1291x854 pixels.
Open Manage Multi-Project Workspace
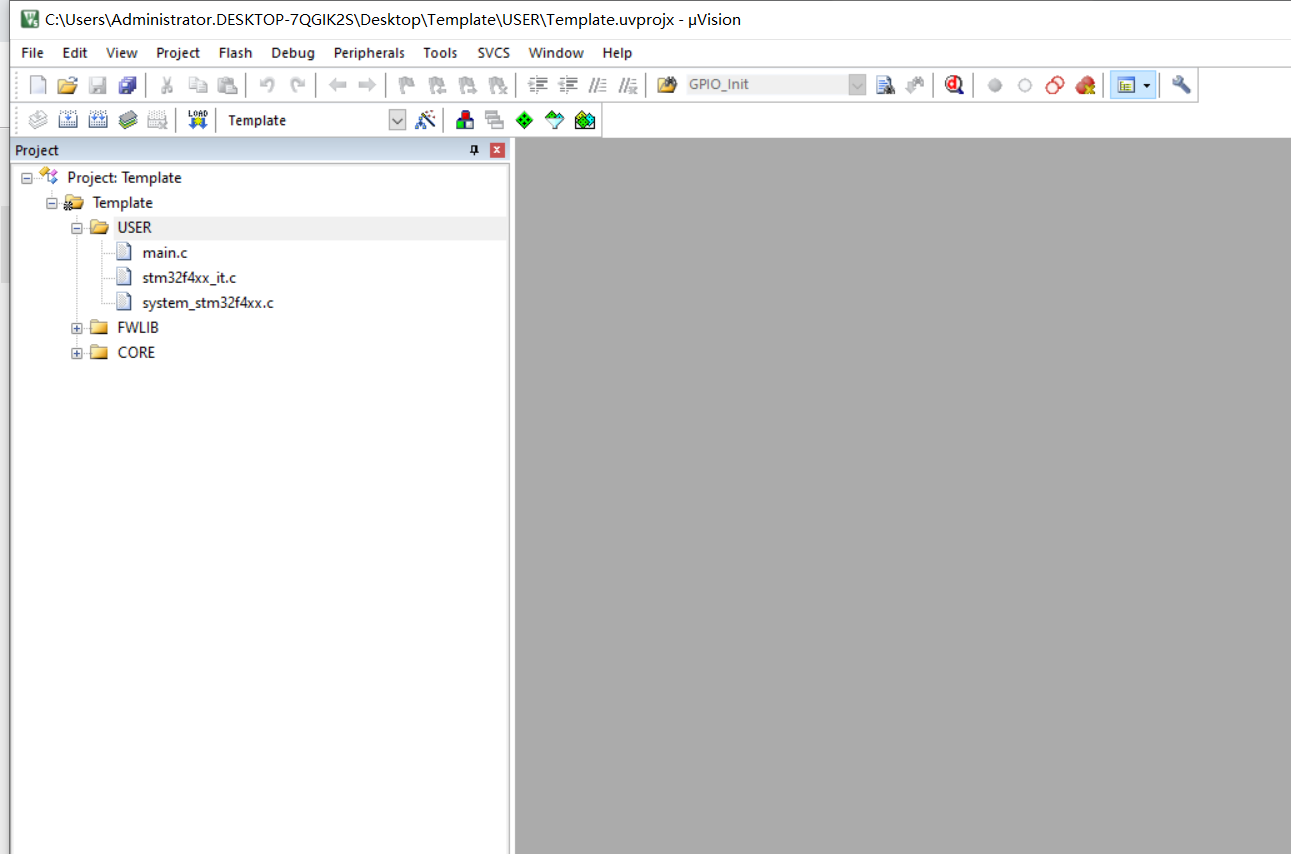point(494,120)
